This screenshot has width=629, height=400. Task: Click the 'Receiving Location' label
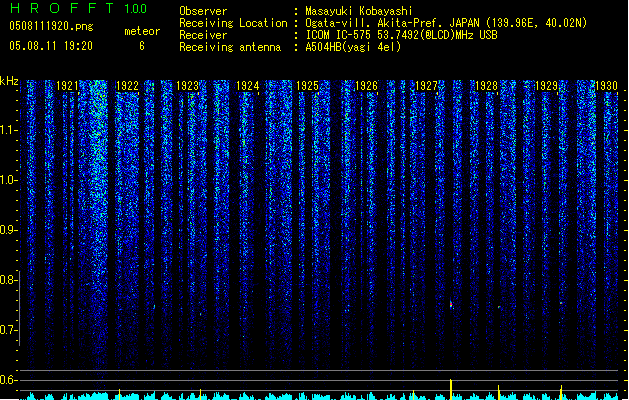tap(233, 23)
